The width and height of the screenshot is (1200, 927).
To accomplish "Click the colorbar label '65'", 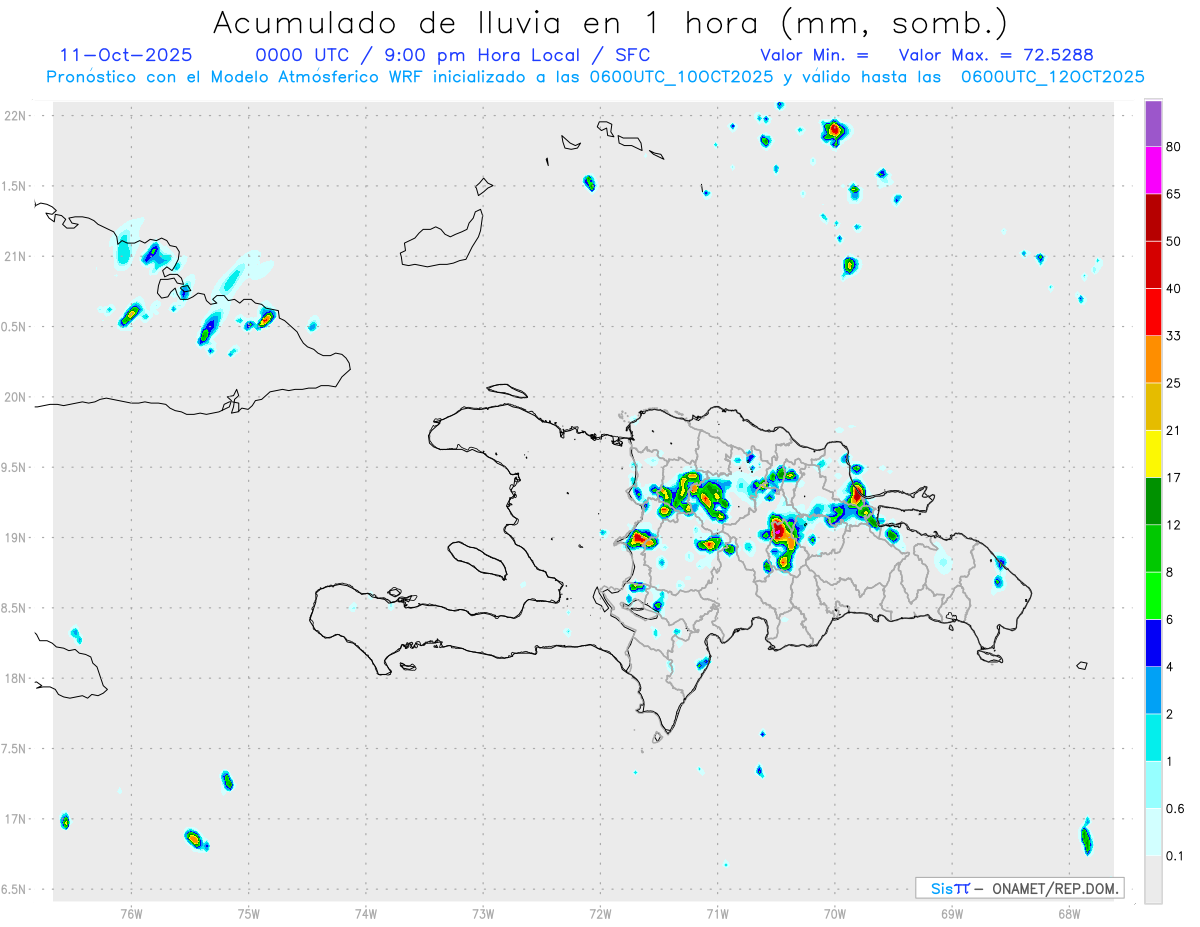I will (1173, 194).
